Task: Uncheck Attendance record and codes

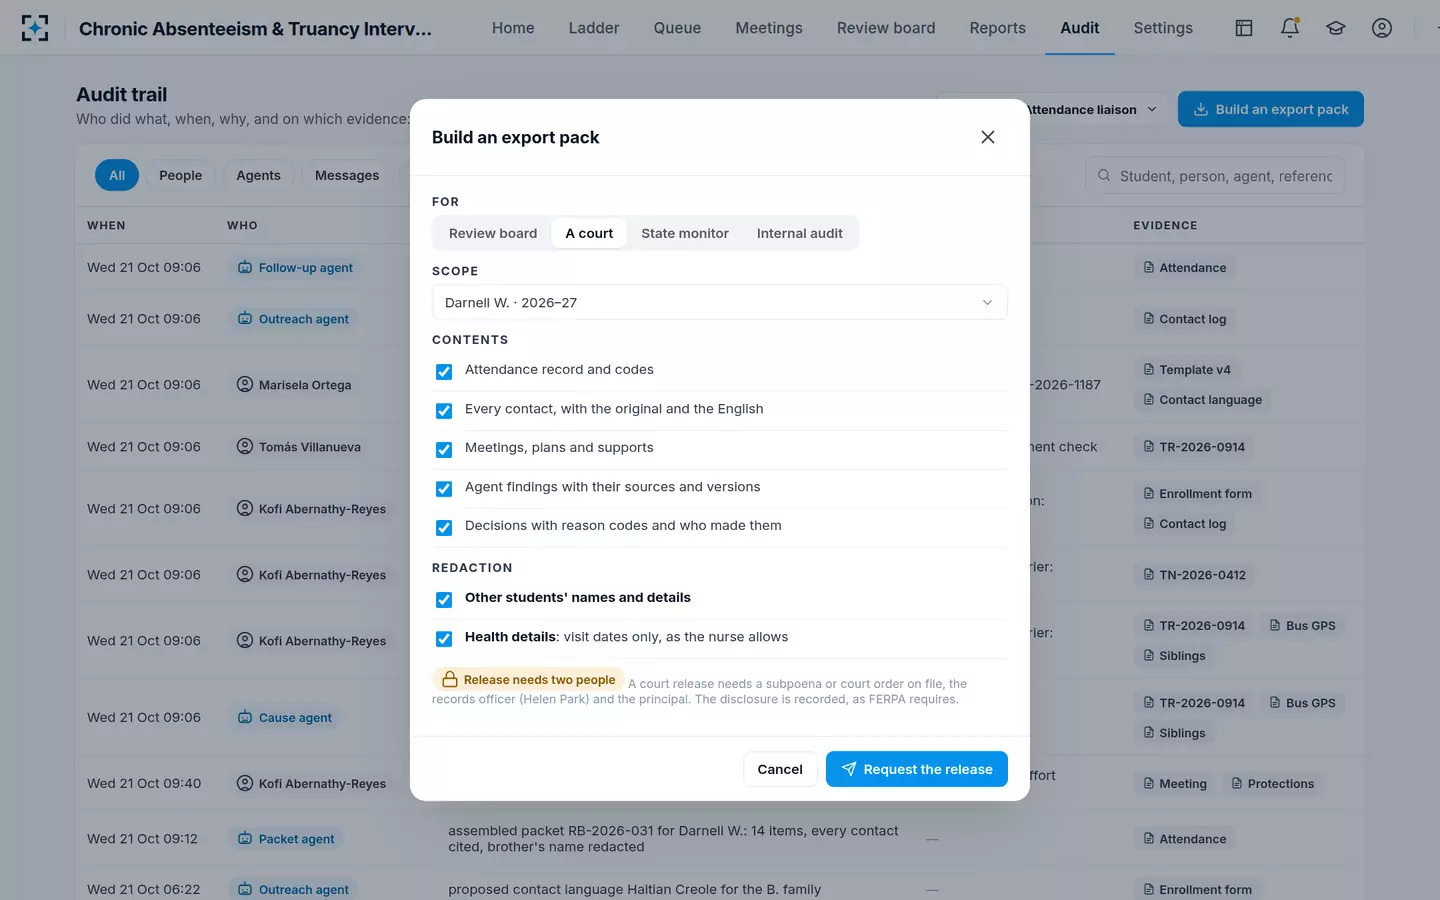Action: click(x=444, y=372)
